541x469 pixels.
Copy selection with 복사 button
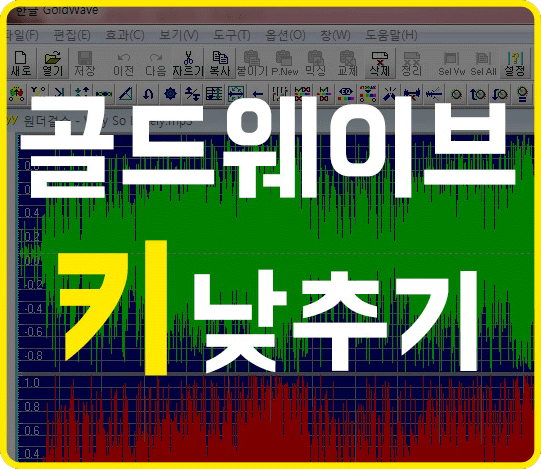point(220,63)
